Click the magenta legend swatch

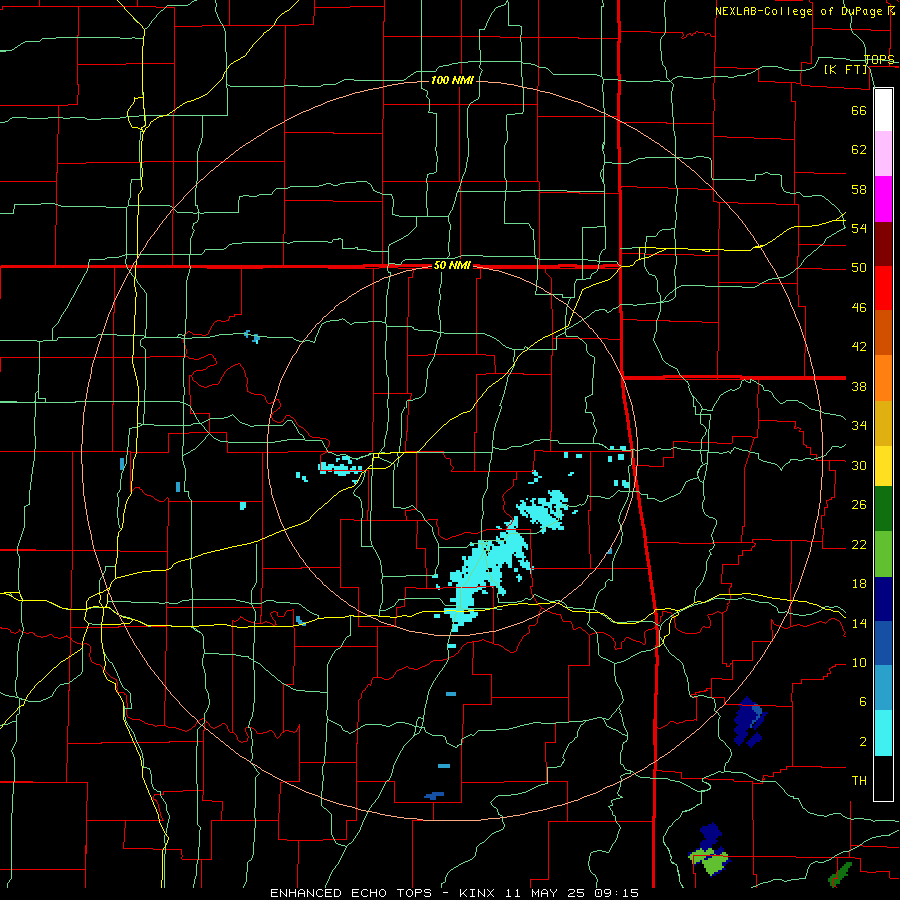883,199
